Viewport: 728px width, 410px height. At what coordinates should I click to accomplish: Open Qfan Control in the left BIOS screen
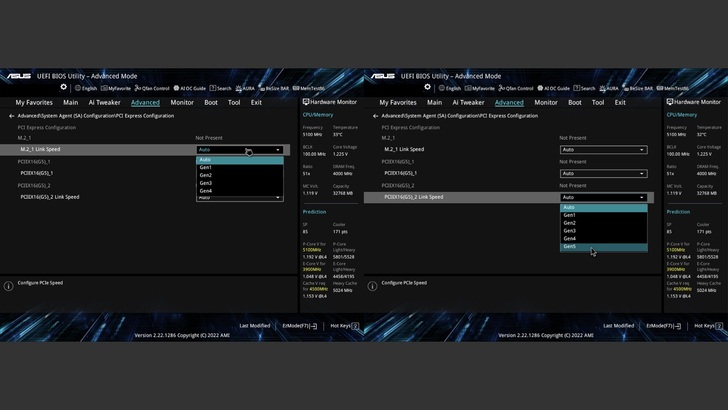pyautogui.click(x=152, y=88)
